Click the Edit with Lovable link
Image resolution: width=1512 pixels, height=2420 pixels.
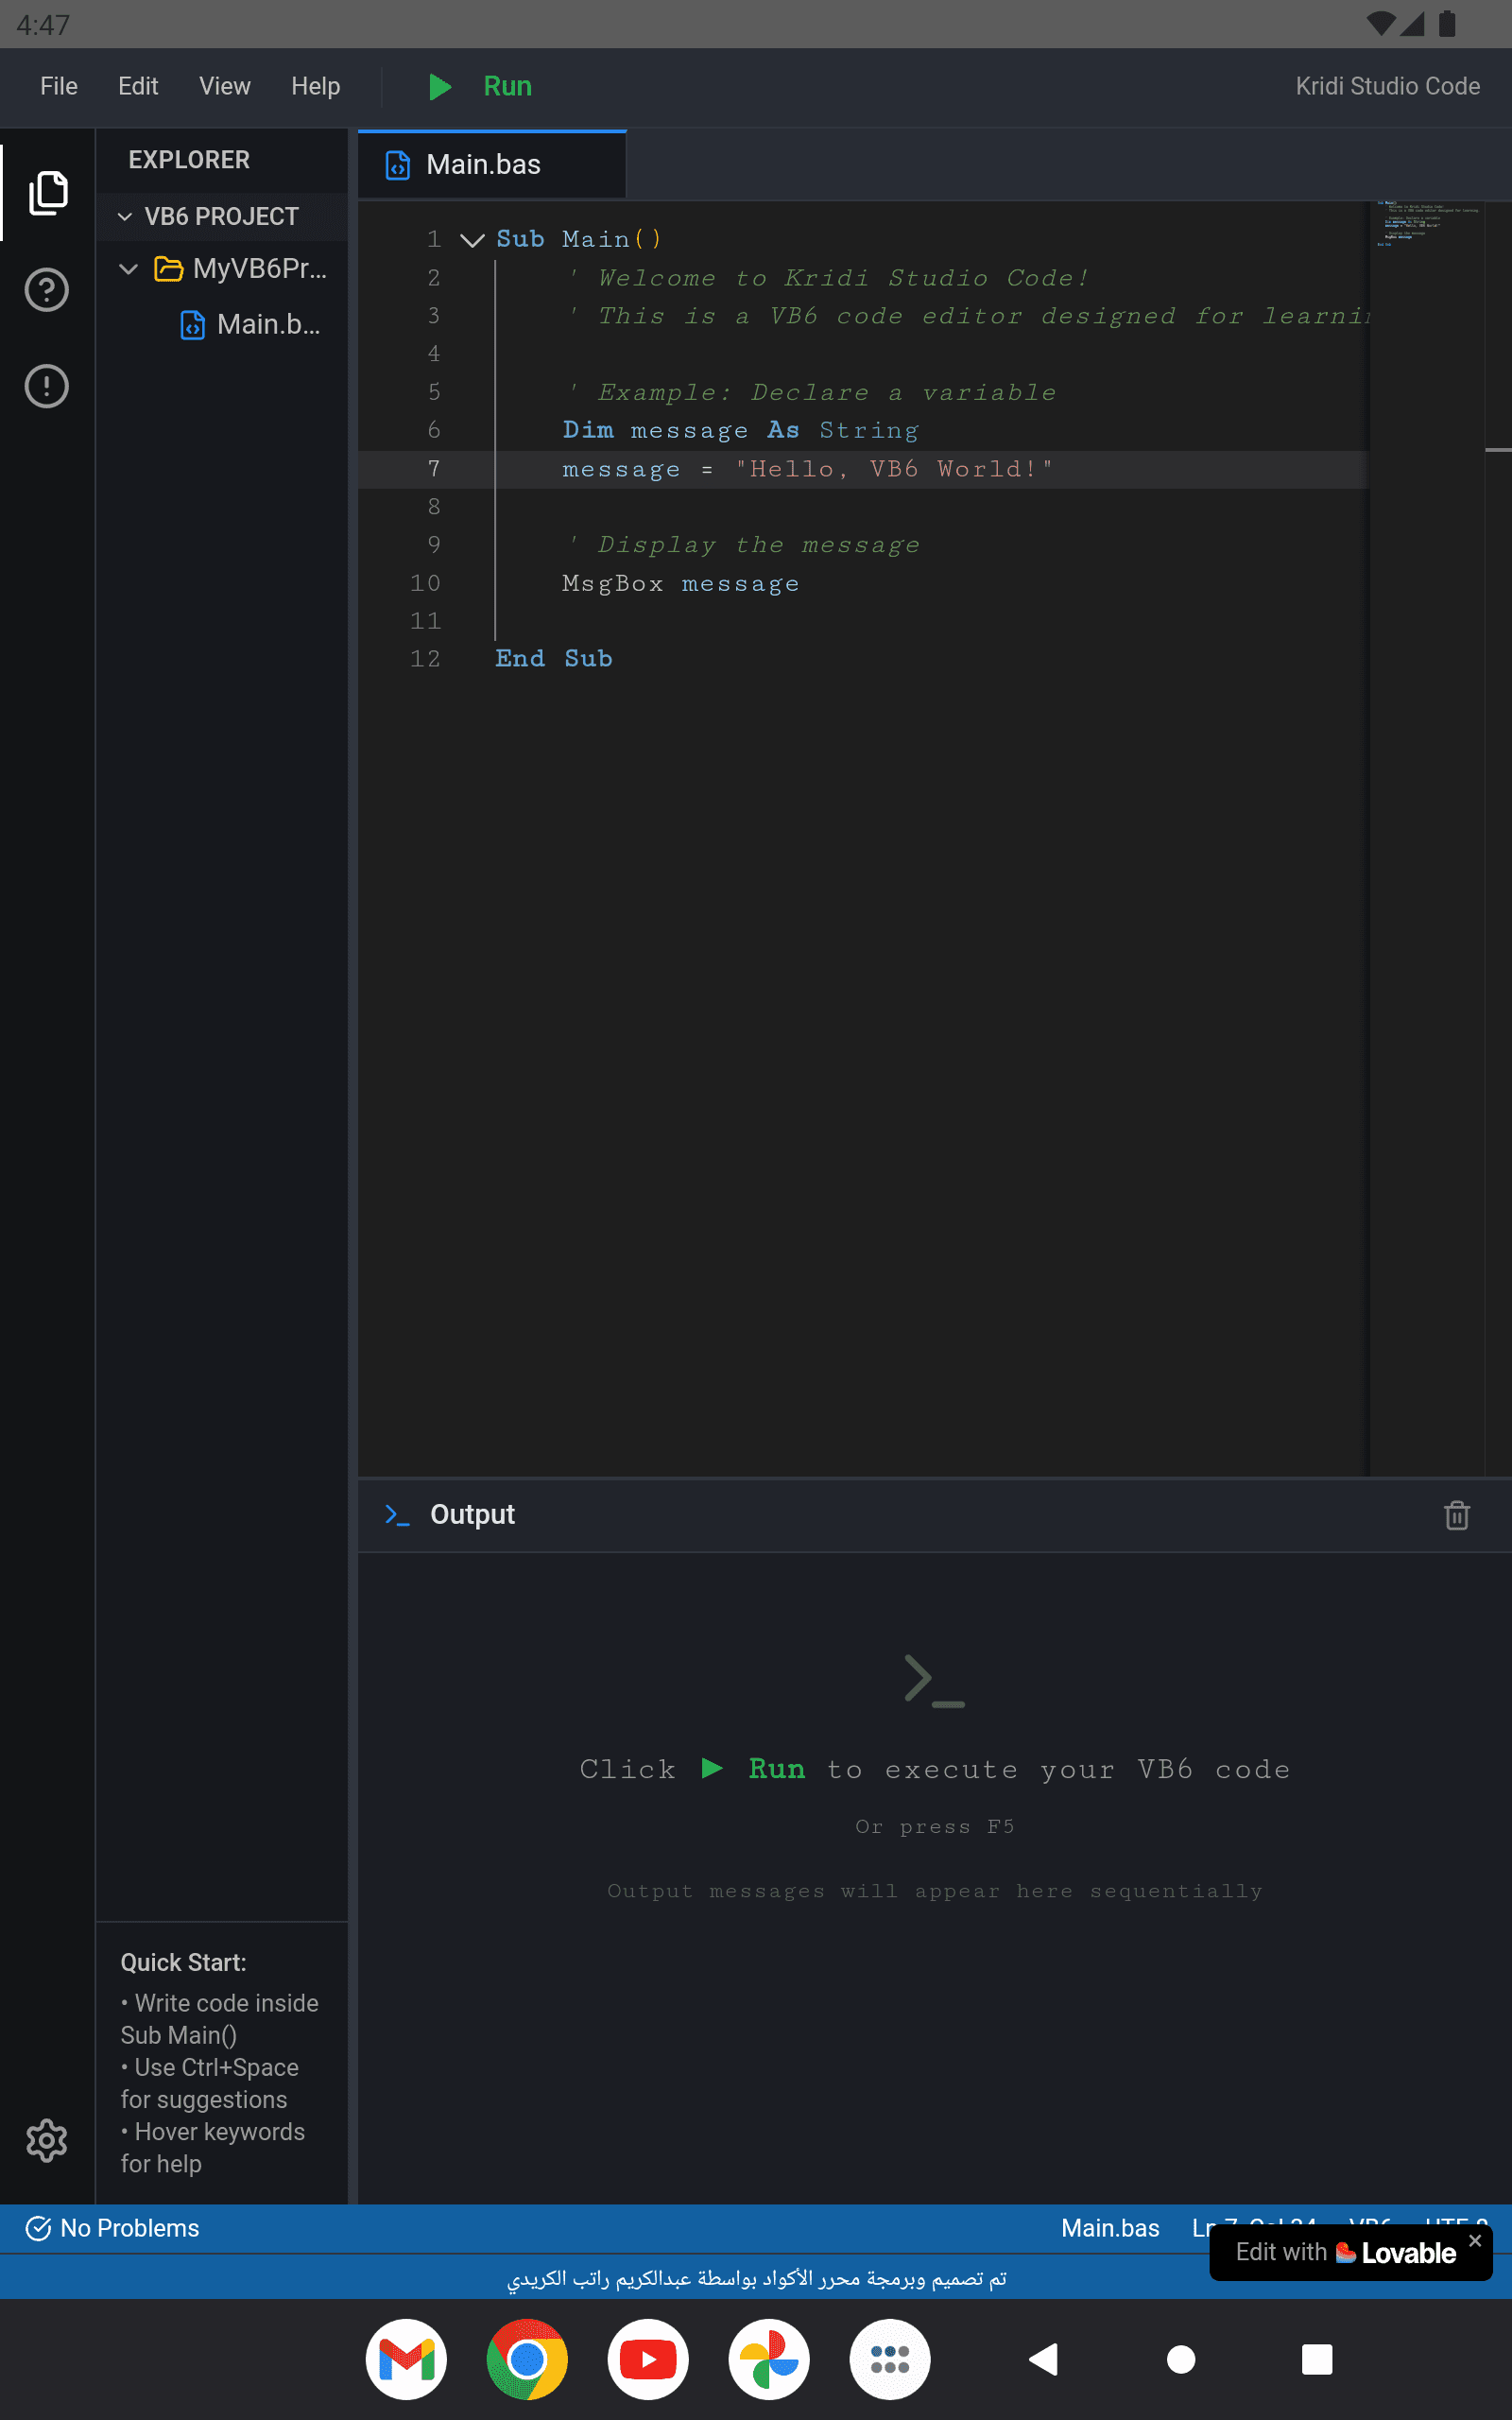(x=1345, y=2253)
